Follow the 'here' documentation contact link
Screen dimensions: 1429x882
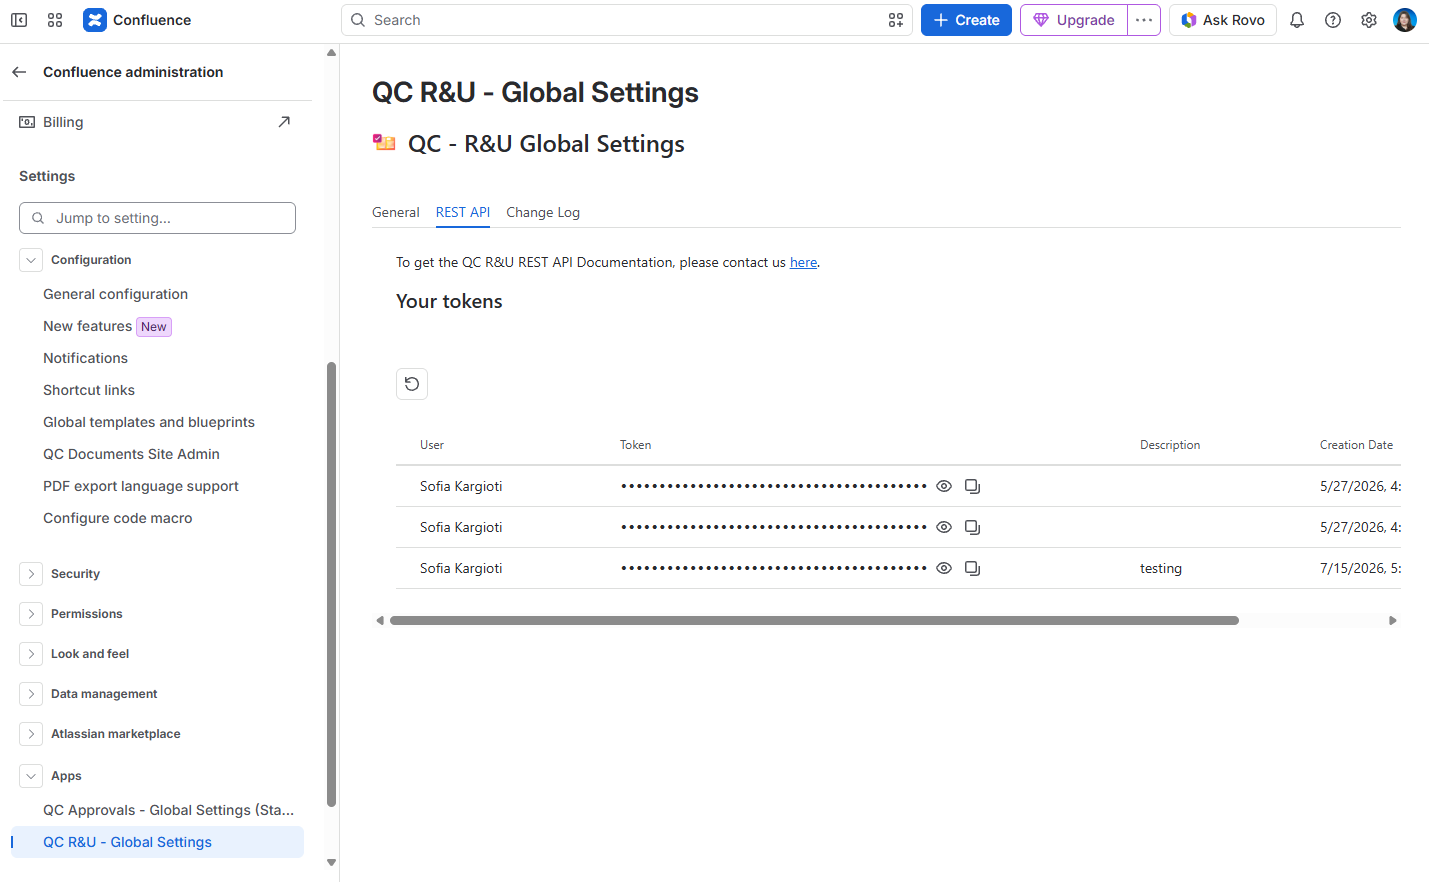click(803, 262)
